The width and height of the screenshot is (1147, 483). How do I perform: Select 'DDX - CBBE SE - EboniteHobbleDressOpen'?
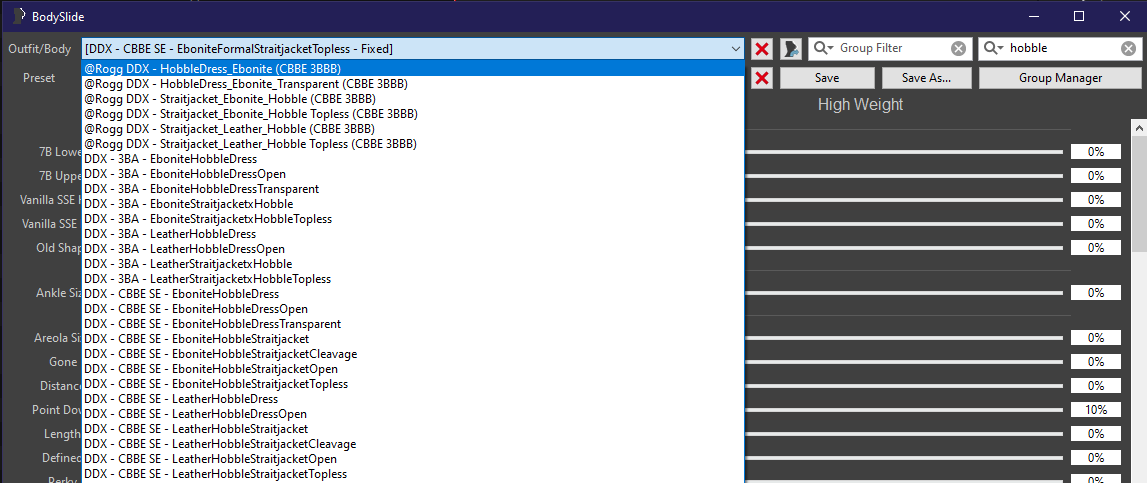[x=413, y=309]
